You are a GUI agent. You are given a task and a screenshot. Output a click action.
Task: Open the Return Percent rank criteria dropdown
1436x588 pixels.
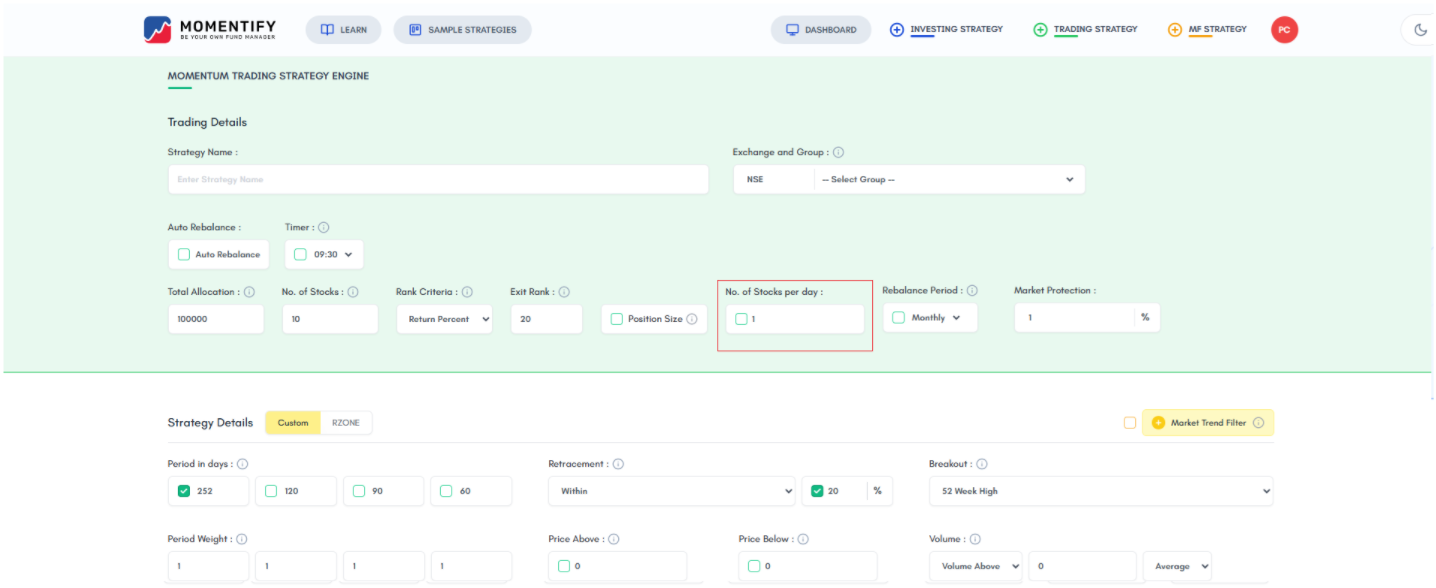444,319
